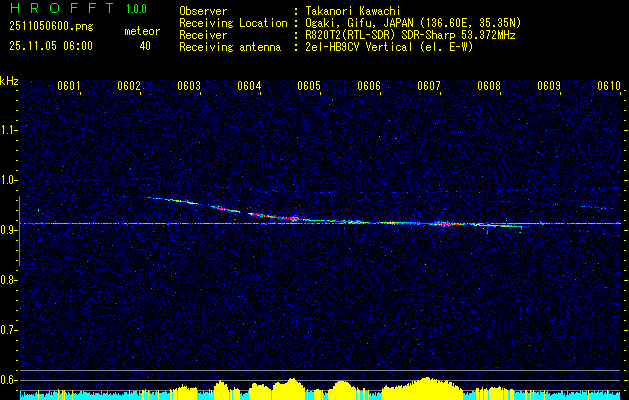Select the 0.6 kHz frequency tick
This screenshot has height=400, width=629.
(x=9, y=379)
